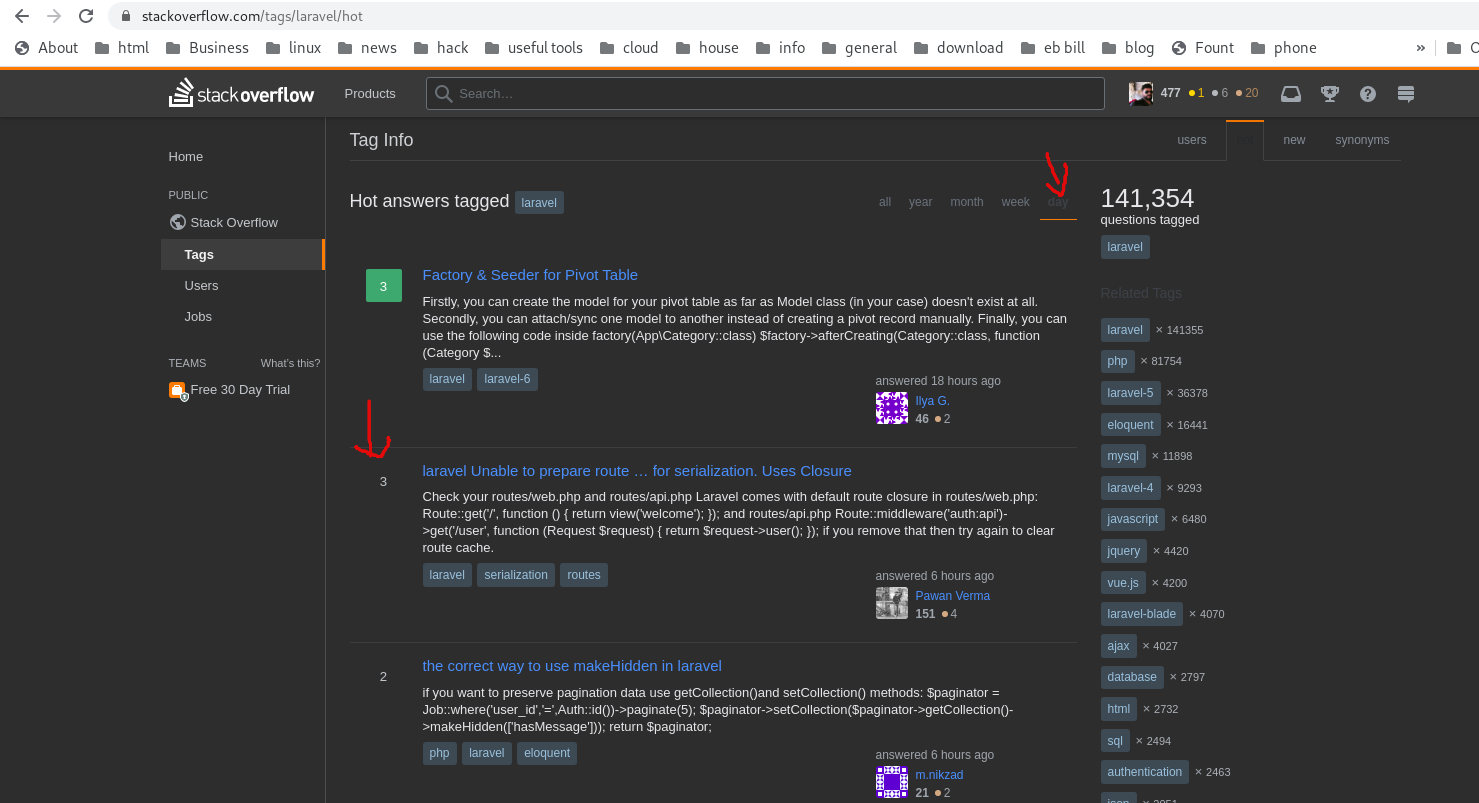Open the hack bookmarks folder
The width and height of the screenshot is (1479, 803).
(441, 48)
